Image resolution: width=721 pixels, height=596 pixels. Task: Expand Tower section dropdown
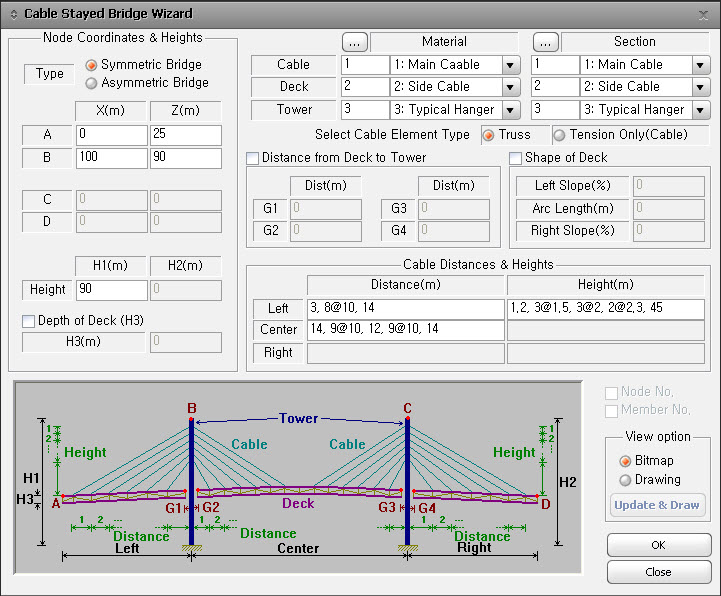tap(700, 110)
